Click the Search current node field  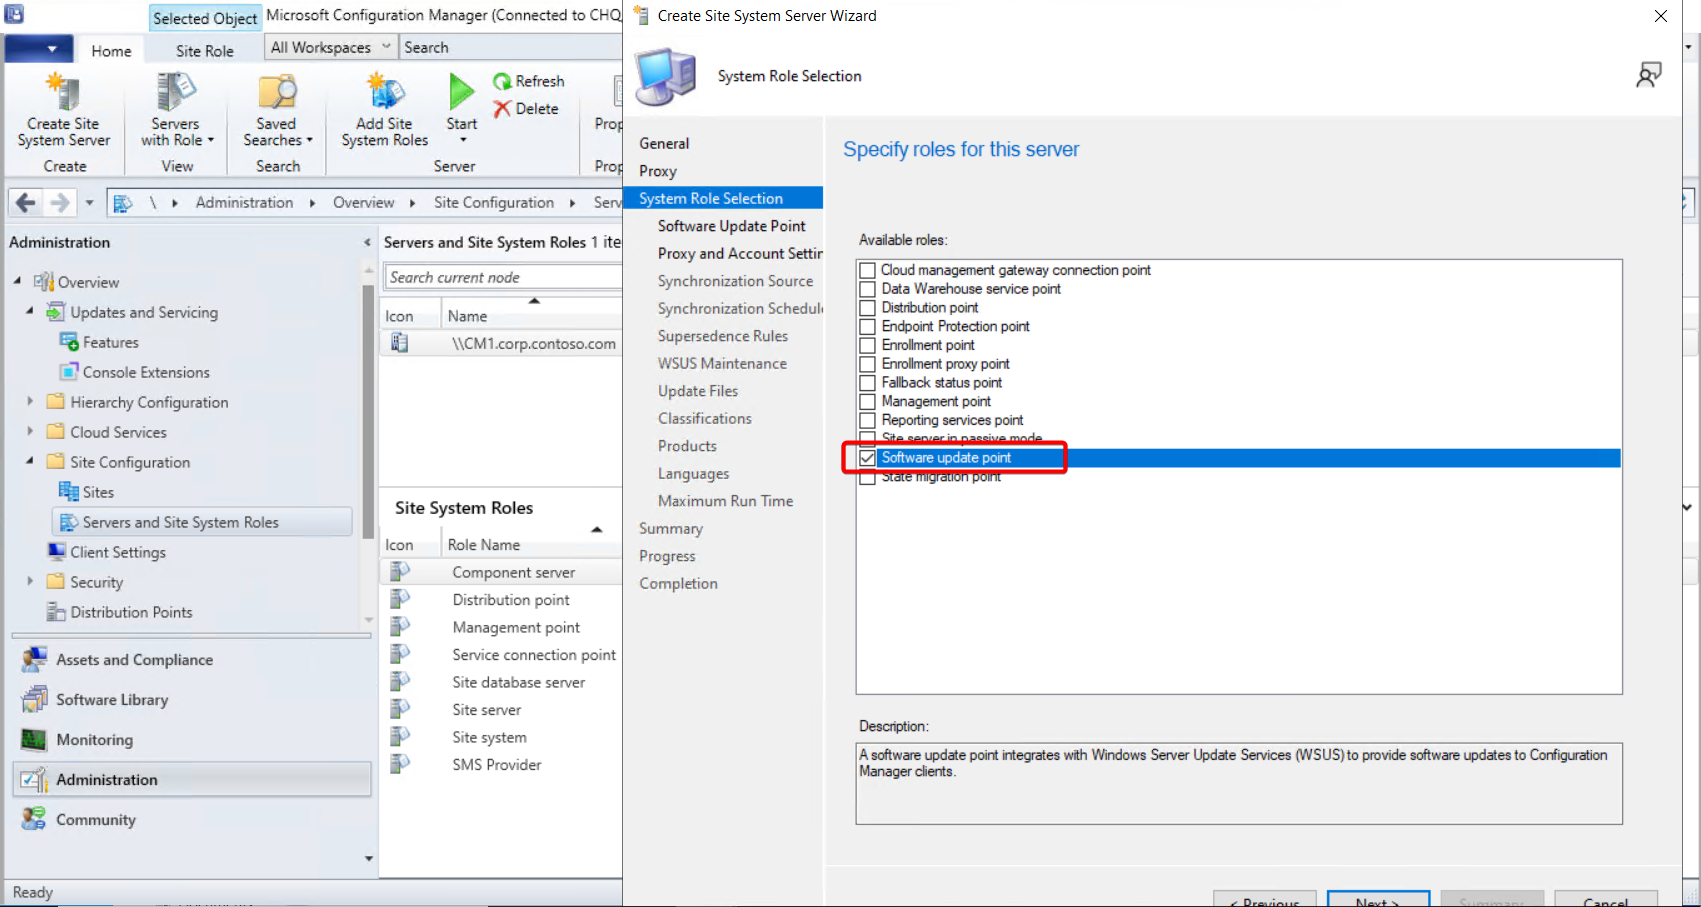tap(503, 277)
